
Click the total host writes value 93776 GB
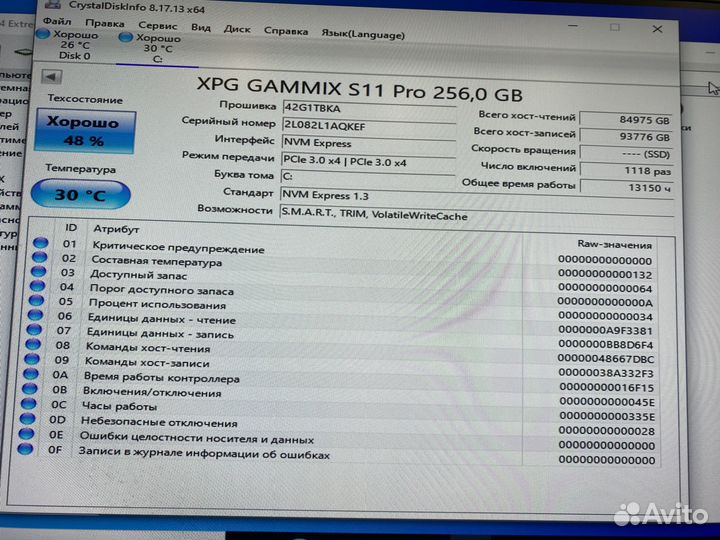pyautogui.click(x=626, y=136)
